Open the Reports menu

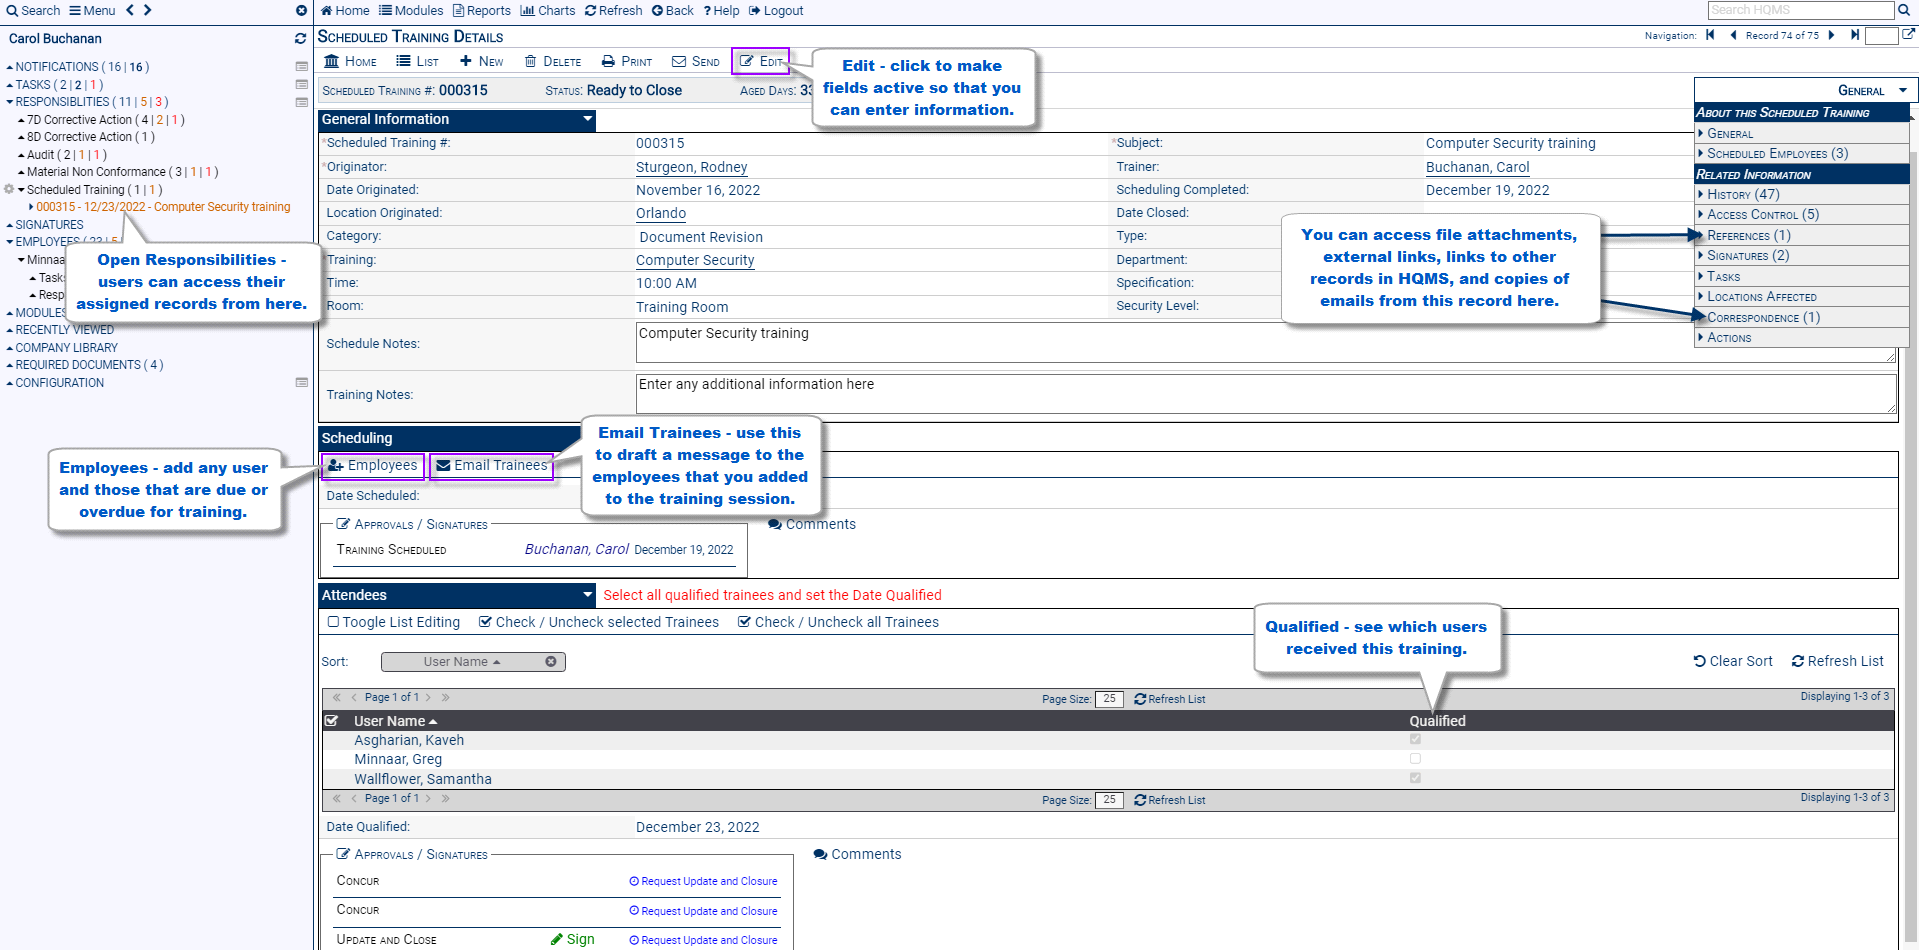(481, 10)
